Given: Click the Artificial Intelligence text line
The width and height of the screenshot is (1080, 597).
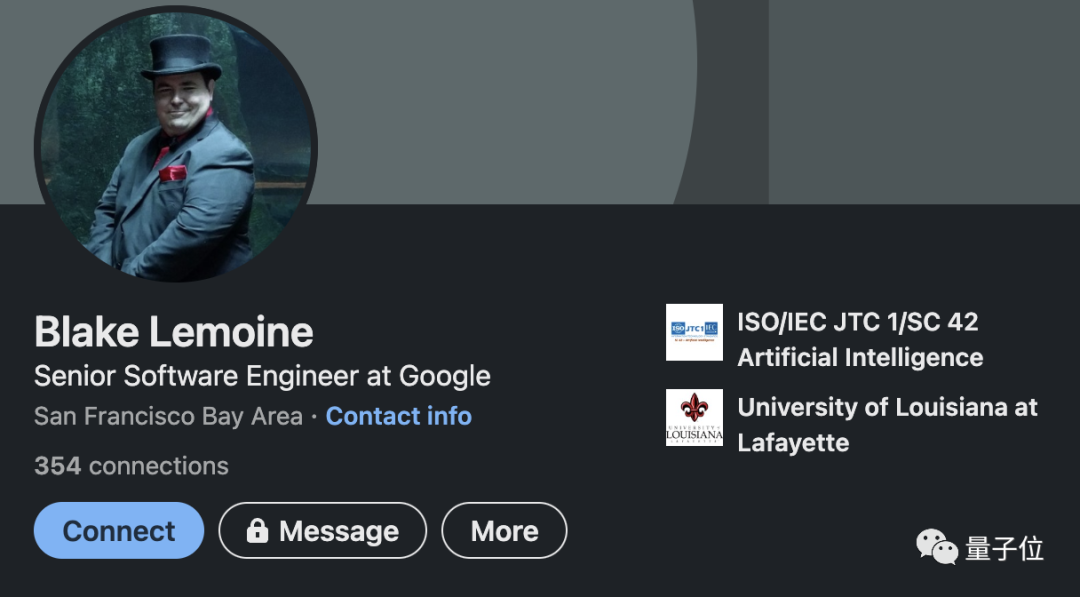Looking at the screenshot, I should tap(860, 357).
